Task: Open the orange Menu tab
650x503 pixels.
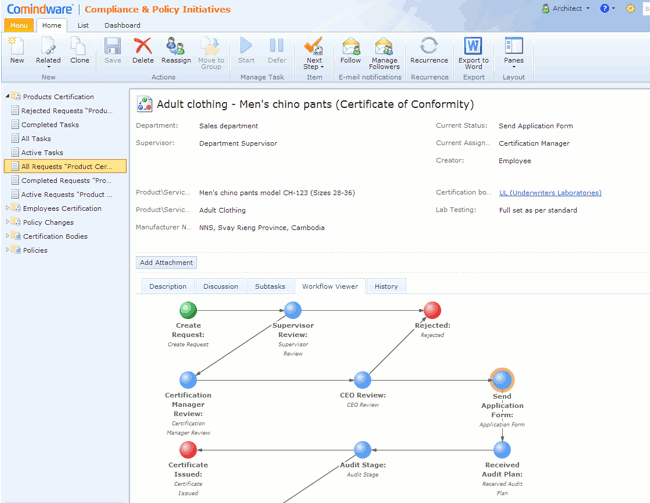Action: coord(19,25)
